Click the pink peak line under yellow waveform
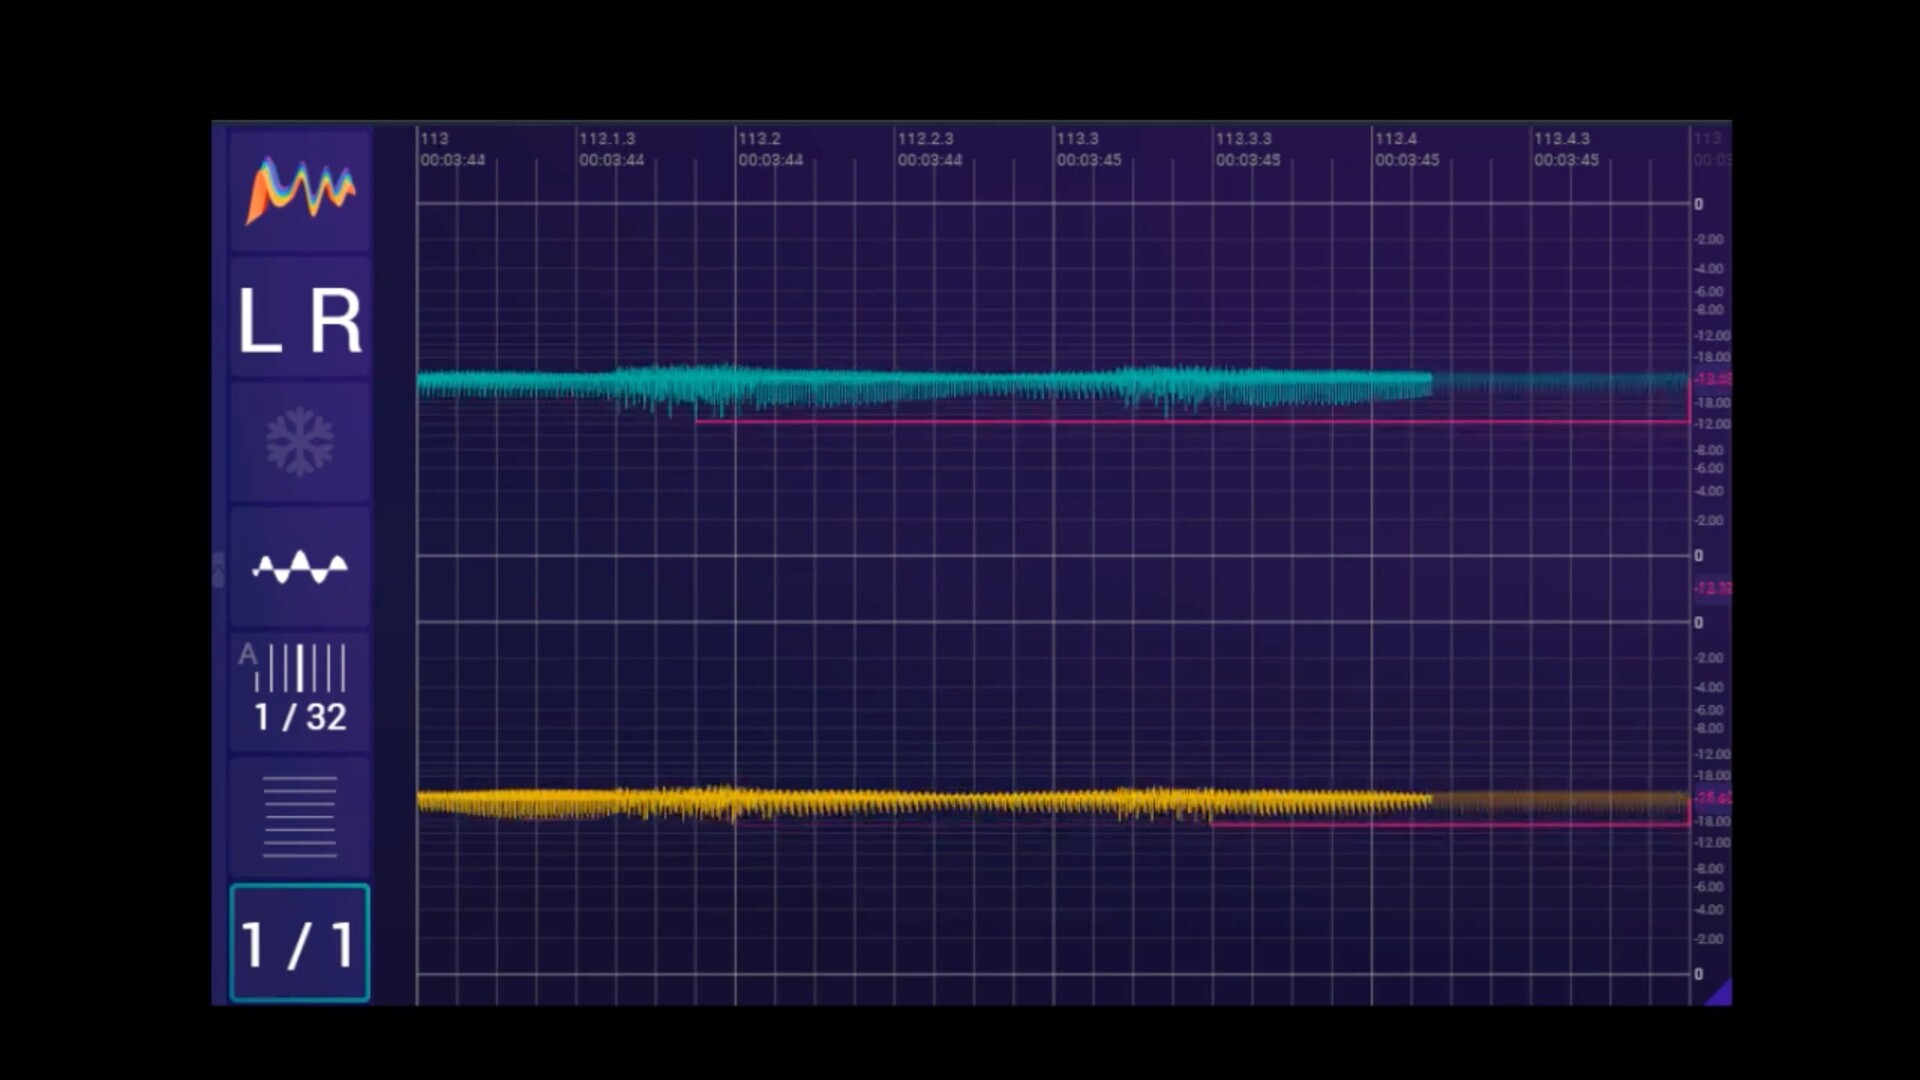This screenshot has height=1080, width=1920. point(1450,825)
